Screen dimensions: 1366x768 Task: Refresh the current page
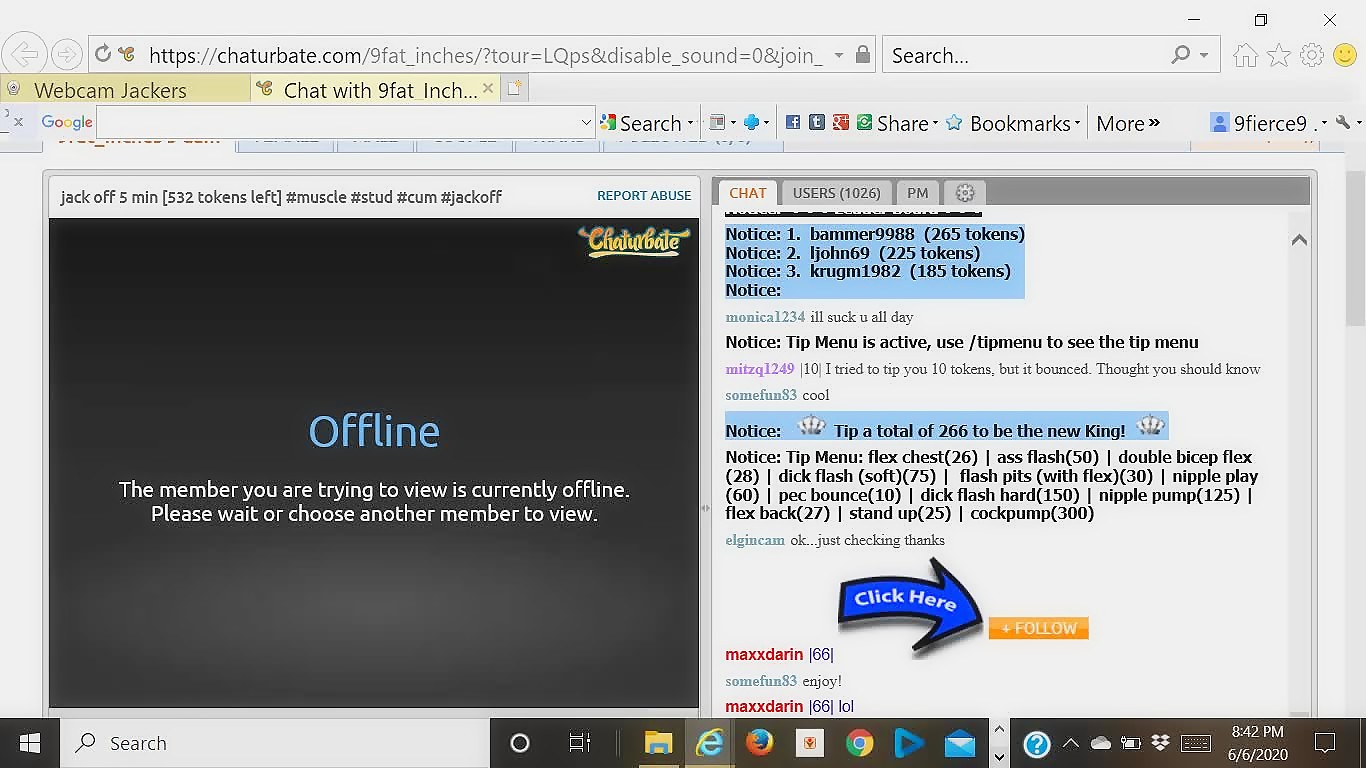103,55
